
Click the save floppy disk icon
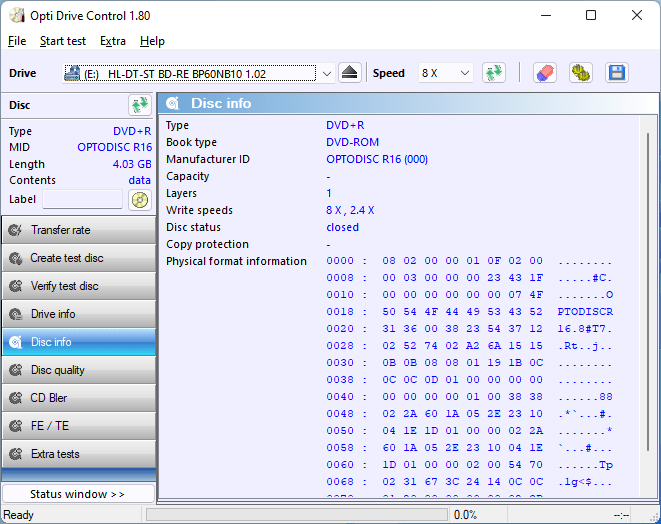pos(617,73)
